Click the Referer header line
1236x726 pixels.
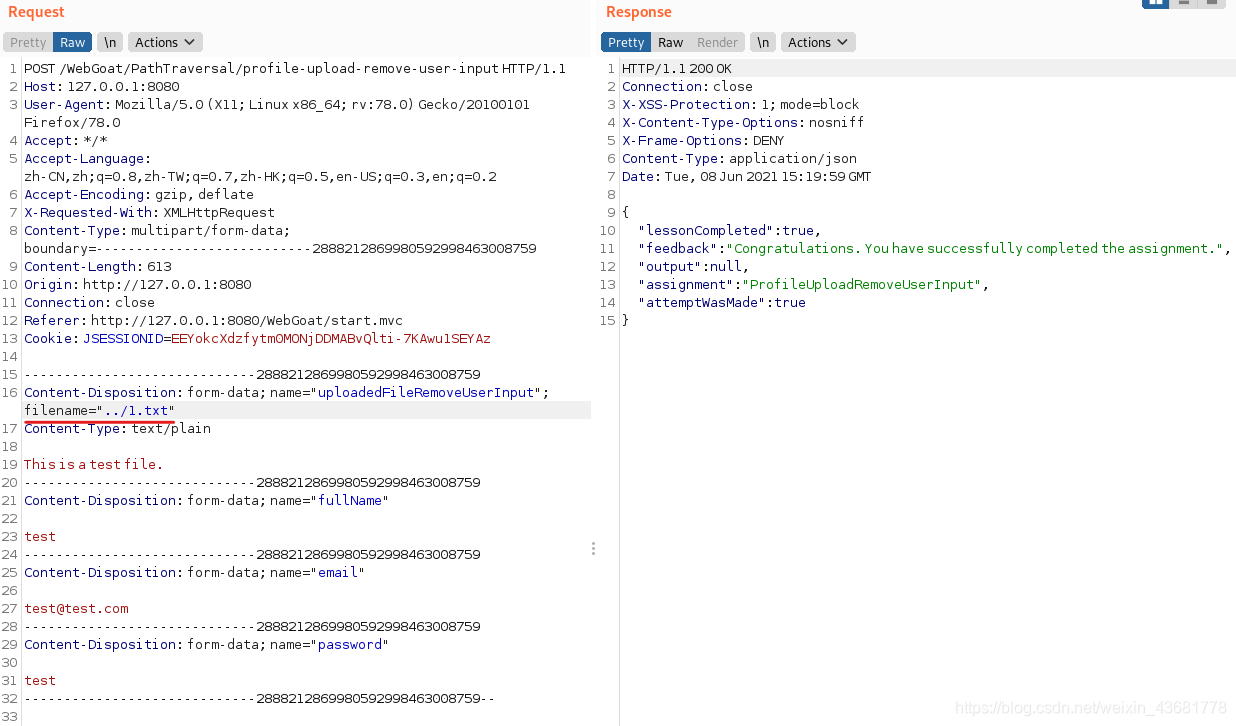click(x=214, y=320)
